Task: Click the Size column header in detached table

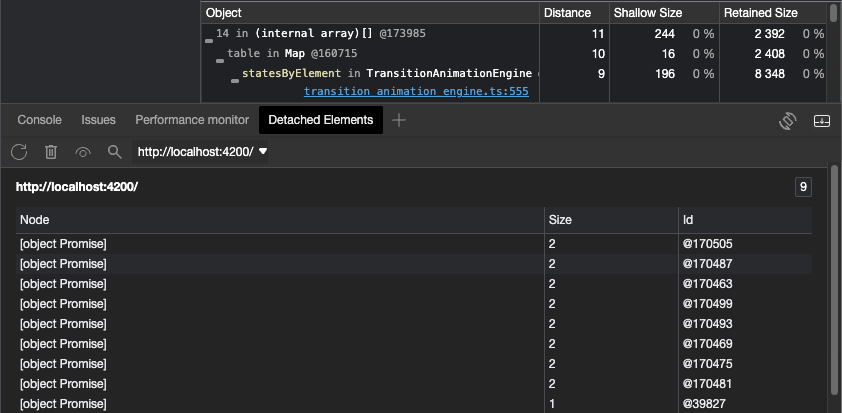Action: pyautogui.click(x=611, y=220)
